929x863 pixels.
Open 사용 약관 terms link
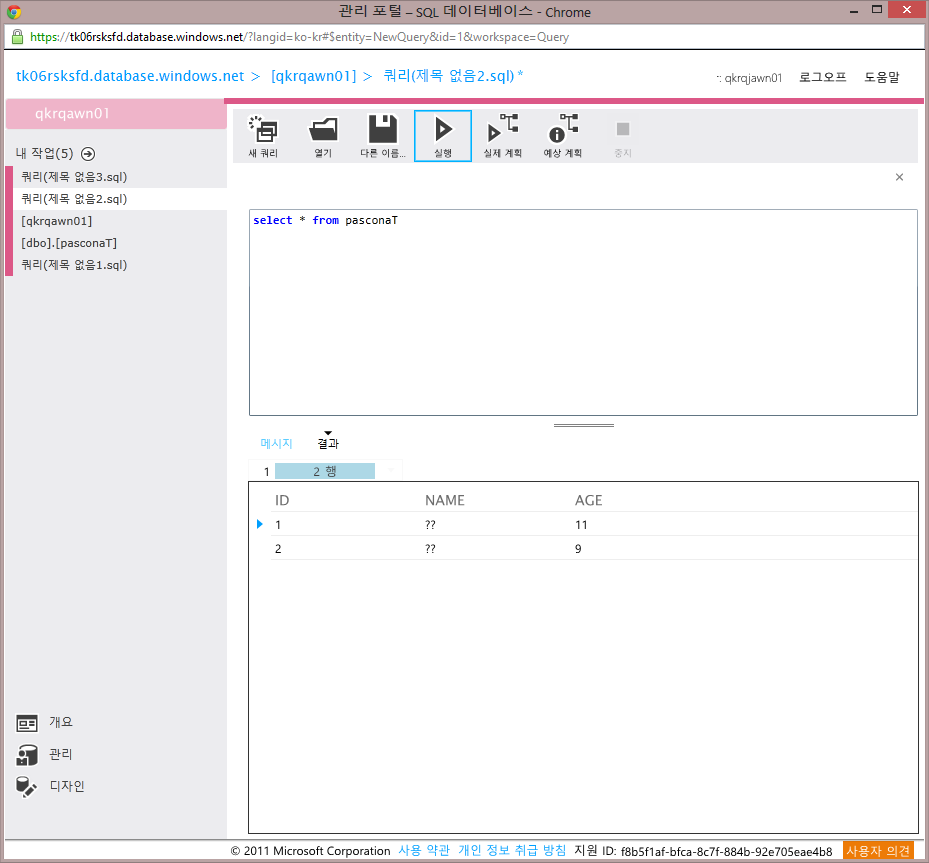point(424,851)
